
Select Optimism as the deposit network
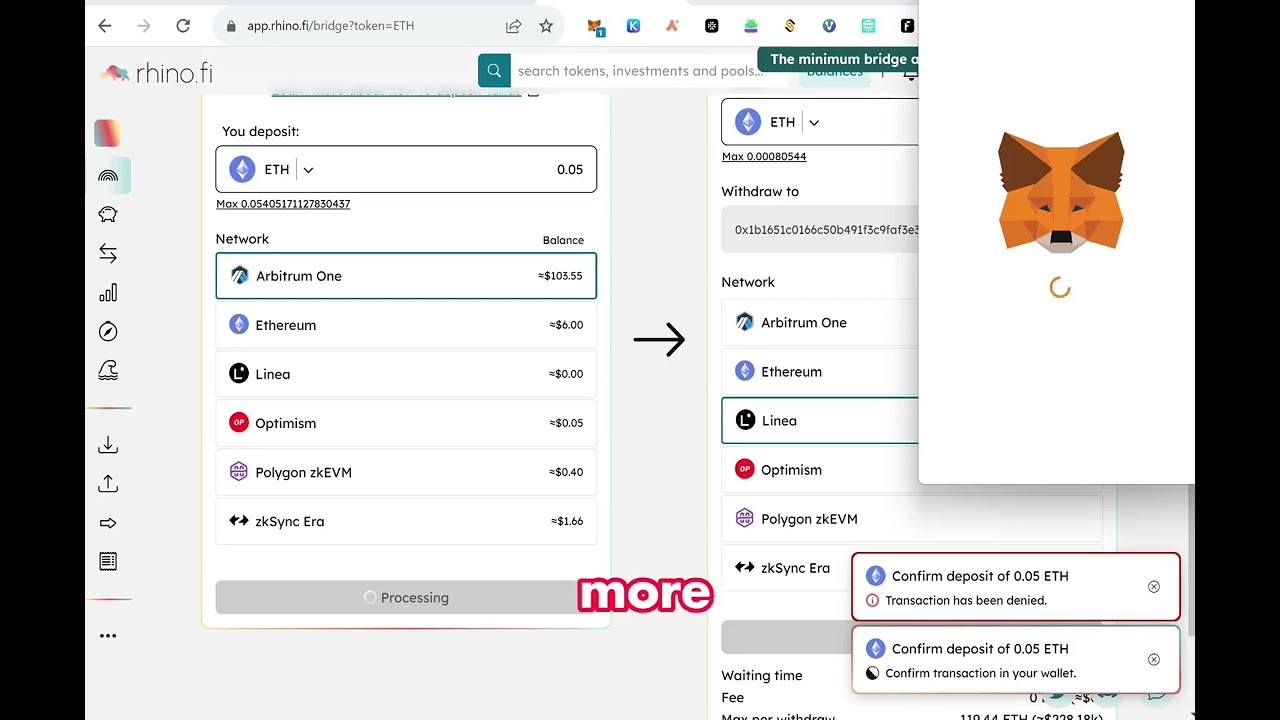click(406, 423)
